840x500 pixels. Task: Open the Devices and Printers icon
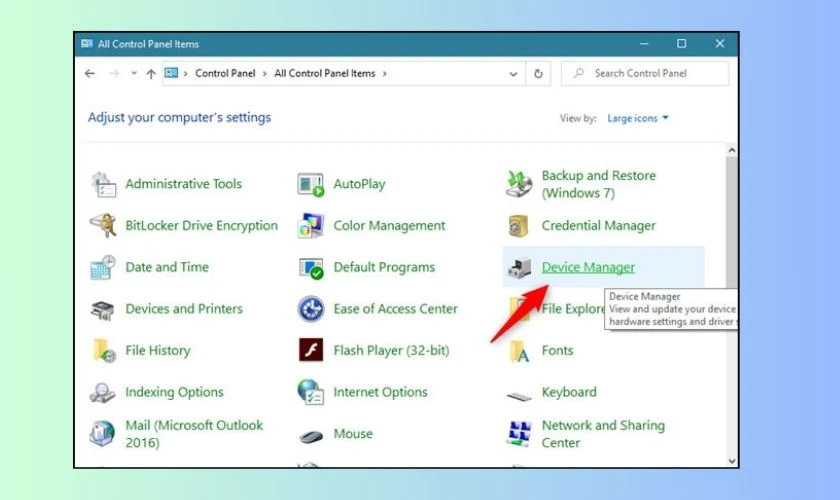103,309
